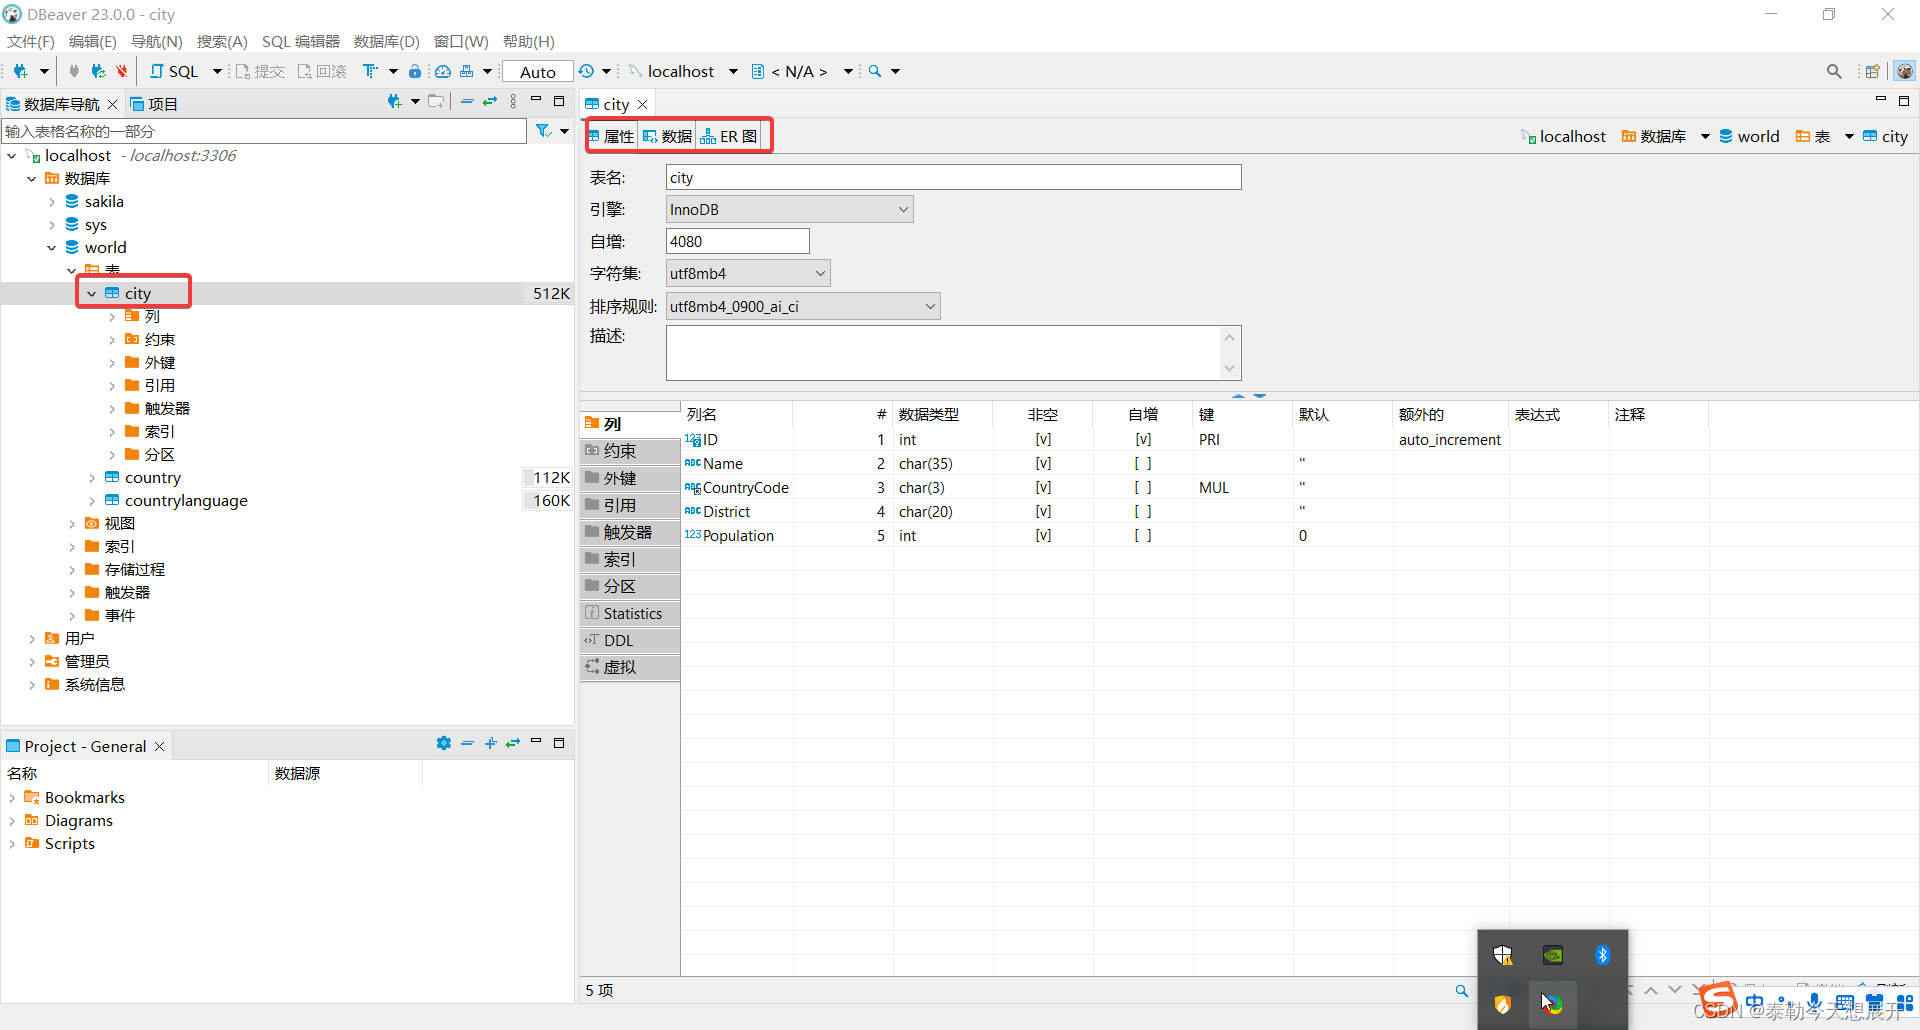Open the charset utf8mb4 dropdown
Screen dimensions: 1920x1030
pos(748,273)
